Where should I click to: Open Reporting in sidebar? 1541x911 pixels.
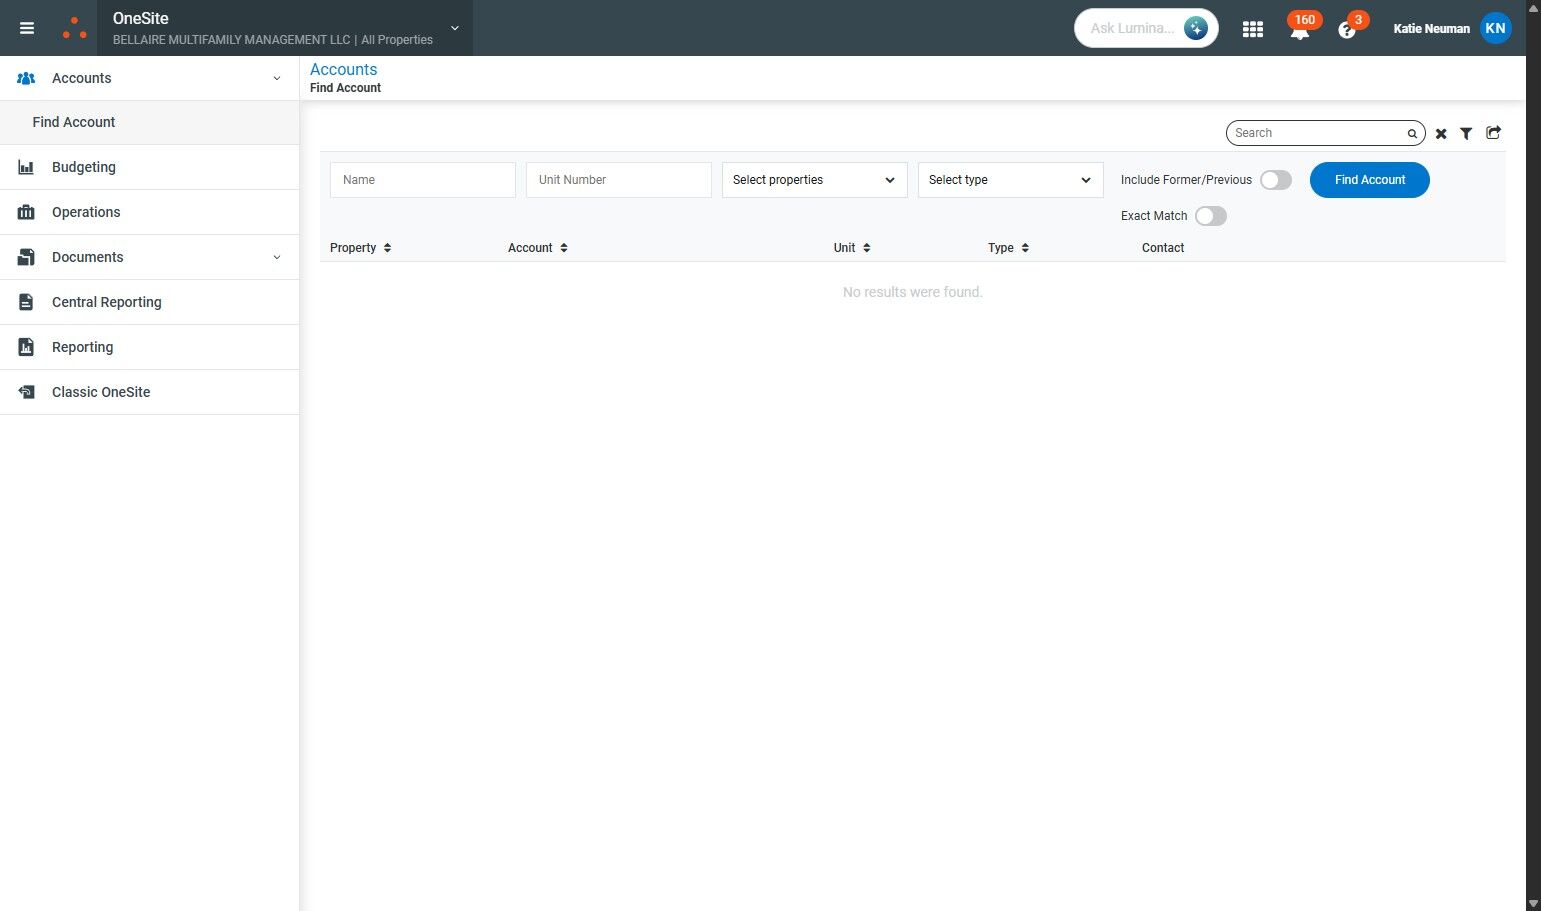(x=149, y=347)
